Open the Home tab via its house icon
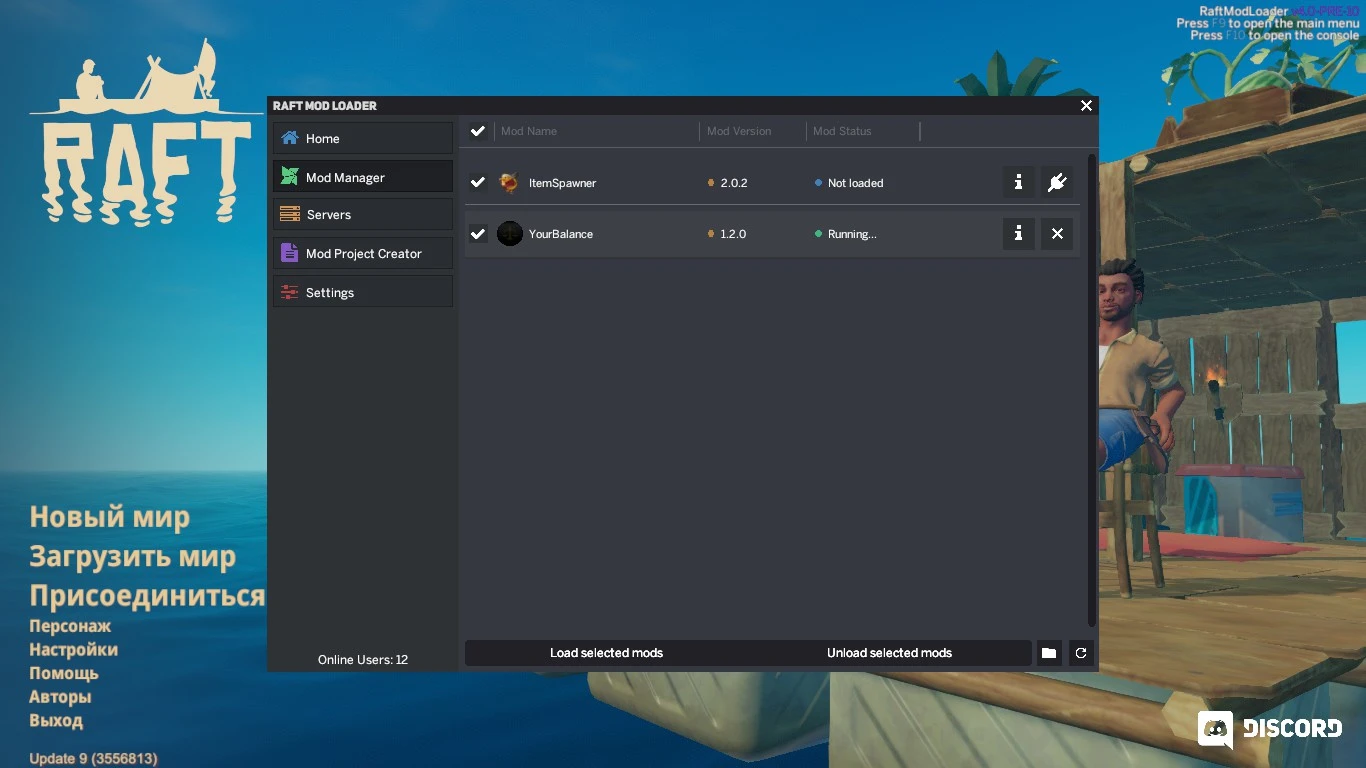Screen dimensions: 1366x768 [291, 138]
